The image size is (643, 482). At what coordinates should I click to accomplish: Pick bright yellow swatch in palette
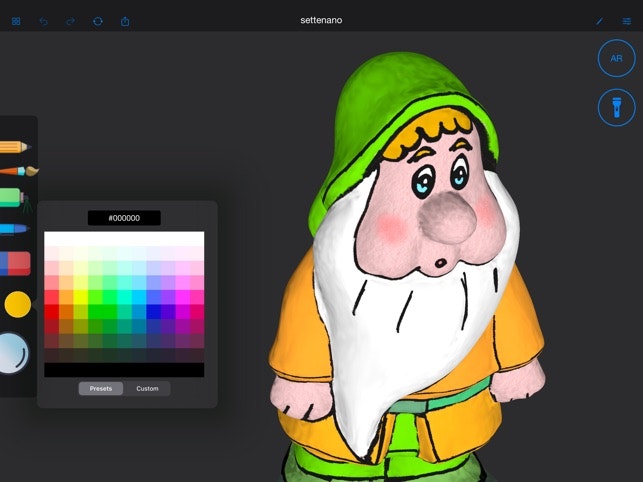[x=81, y=297]
